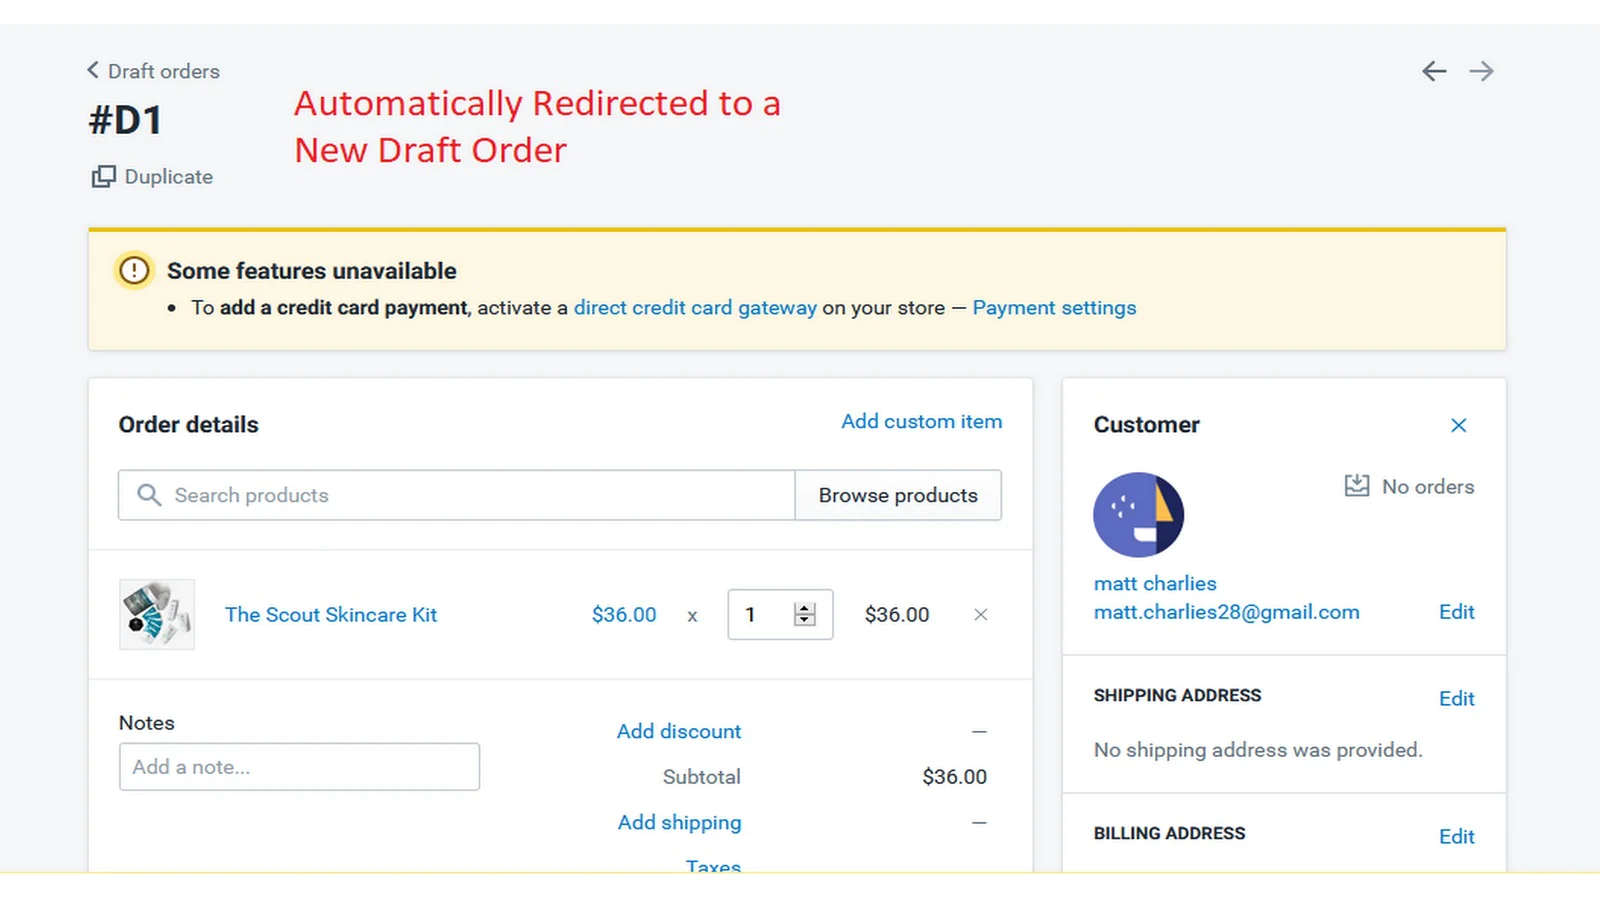
Task: Click Add custom item
Action: tap(921, 421)
